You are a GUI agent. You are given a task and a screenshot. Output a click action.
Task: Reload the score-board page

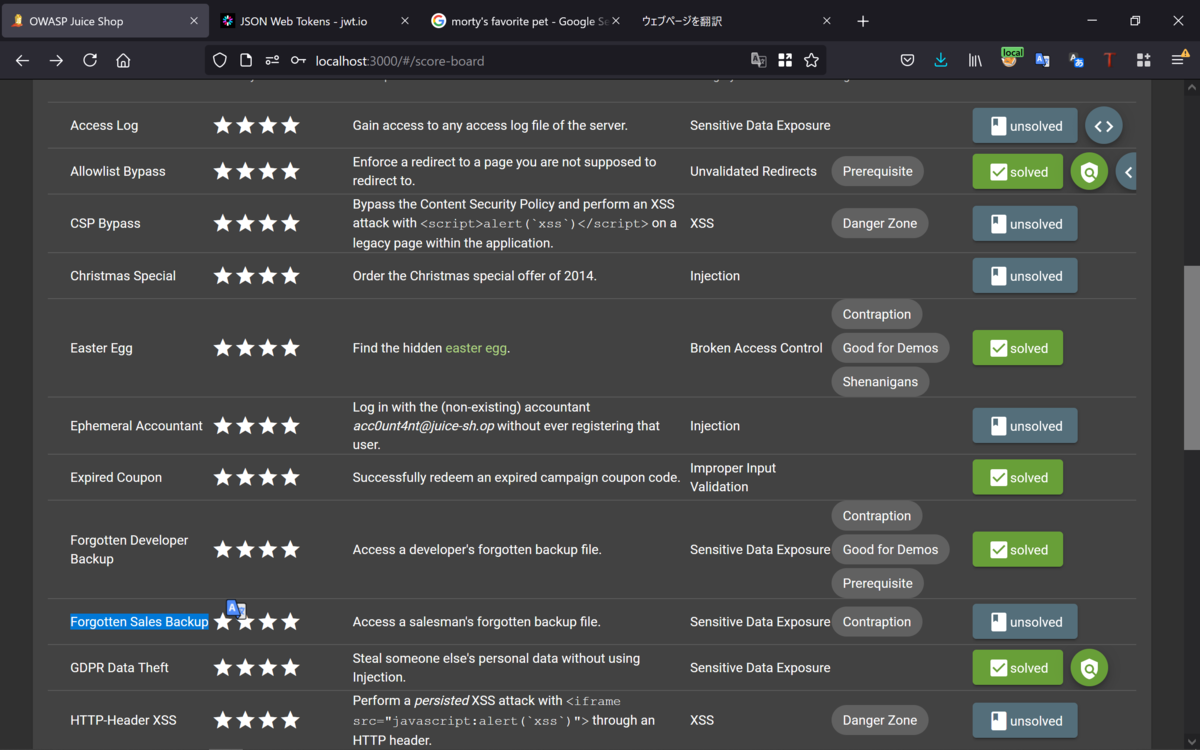(x=90, y=60)
